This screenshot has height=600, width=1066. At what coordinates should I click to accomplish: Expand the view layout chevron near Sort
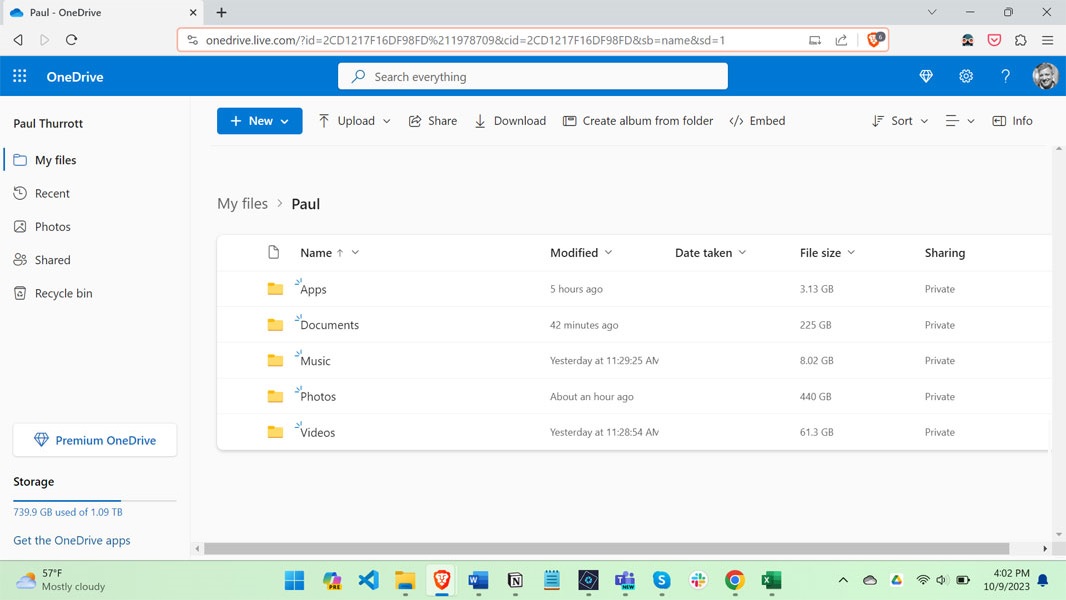[970, 120]
